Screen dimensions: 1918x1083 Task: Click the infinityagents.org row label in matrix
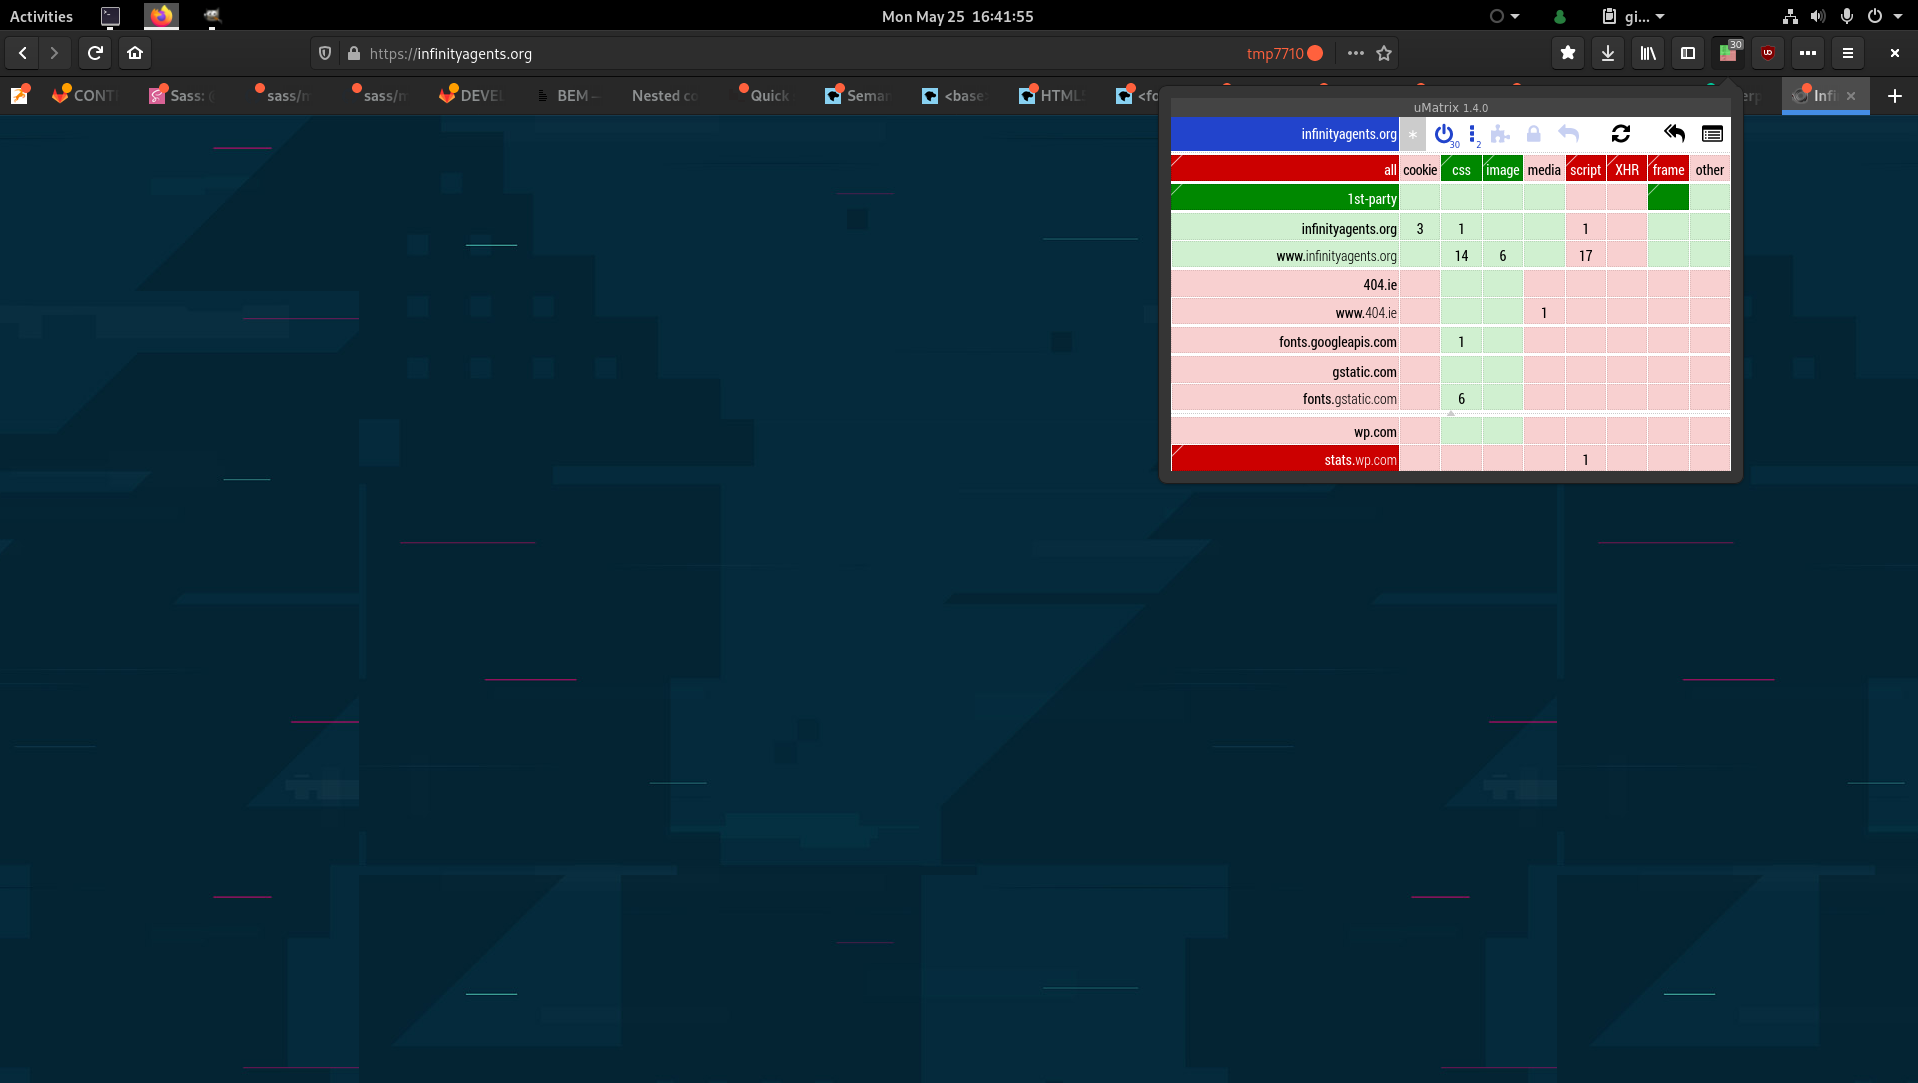click(1285, 229)
